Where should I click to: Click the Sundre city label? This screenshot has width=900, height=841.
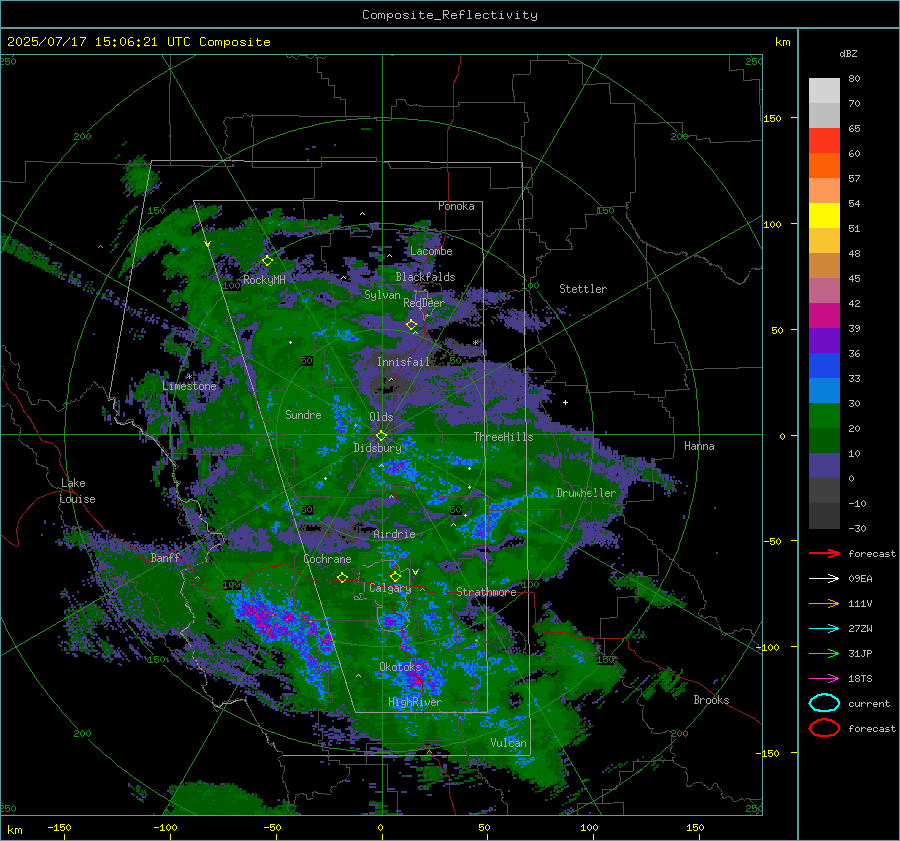303,415
